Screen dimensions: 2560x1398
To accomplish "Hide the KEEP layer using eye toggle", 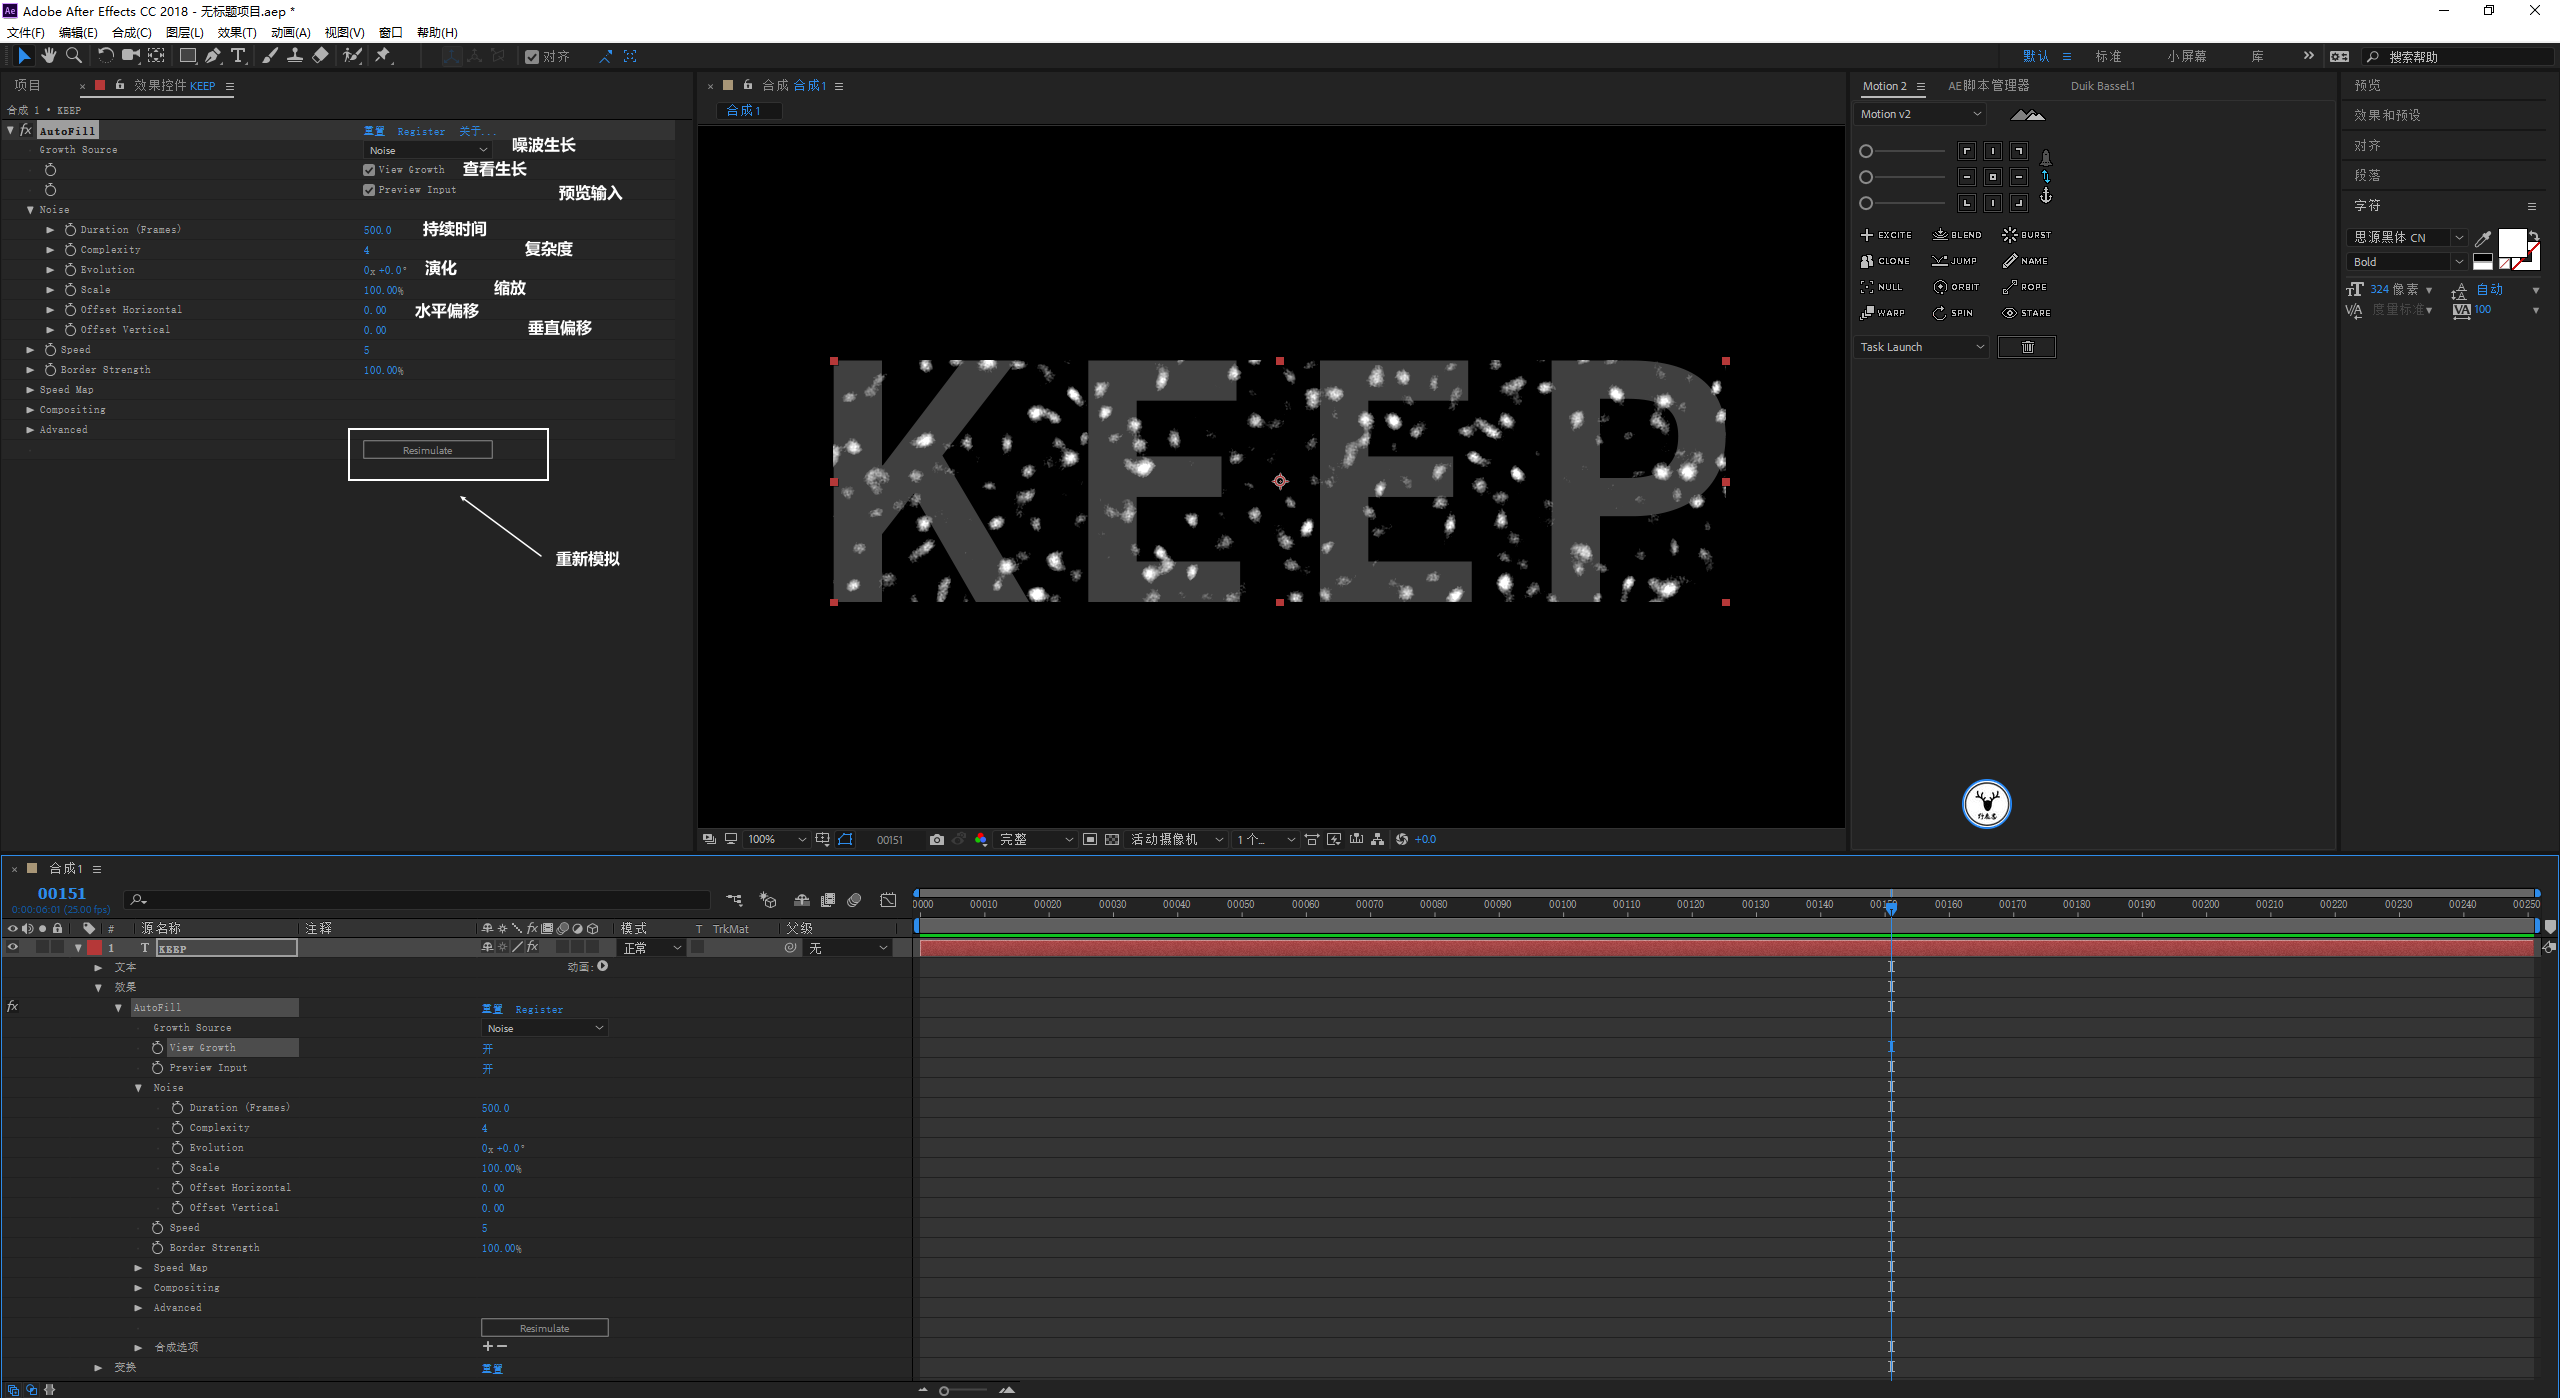I will click(13, 947).
